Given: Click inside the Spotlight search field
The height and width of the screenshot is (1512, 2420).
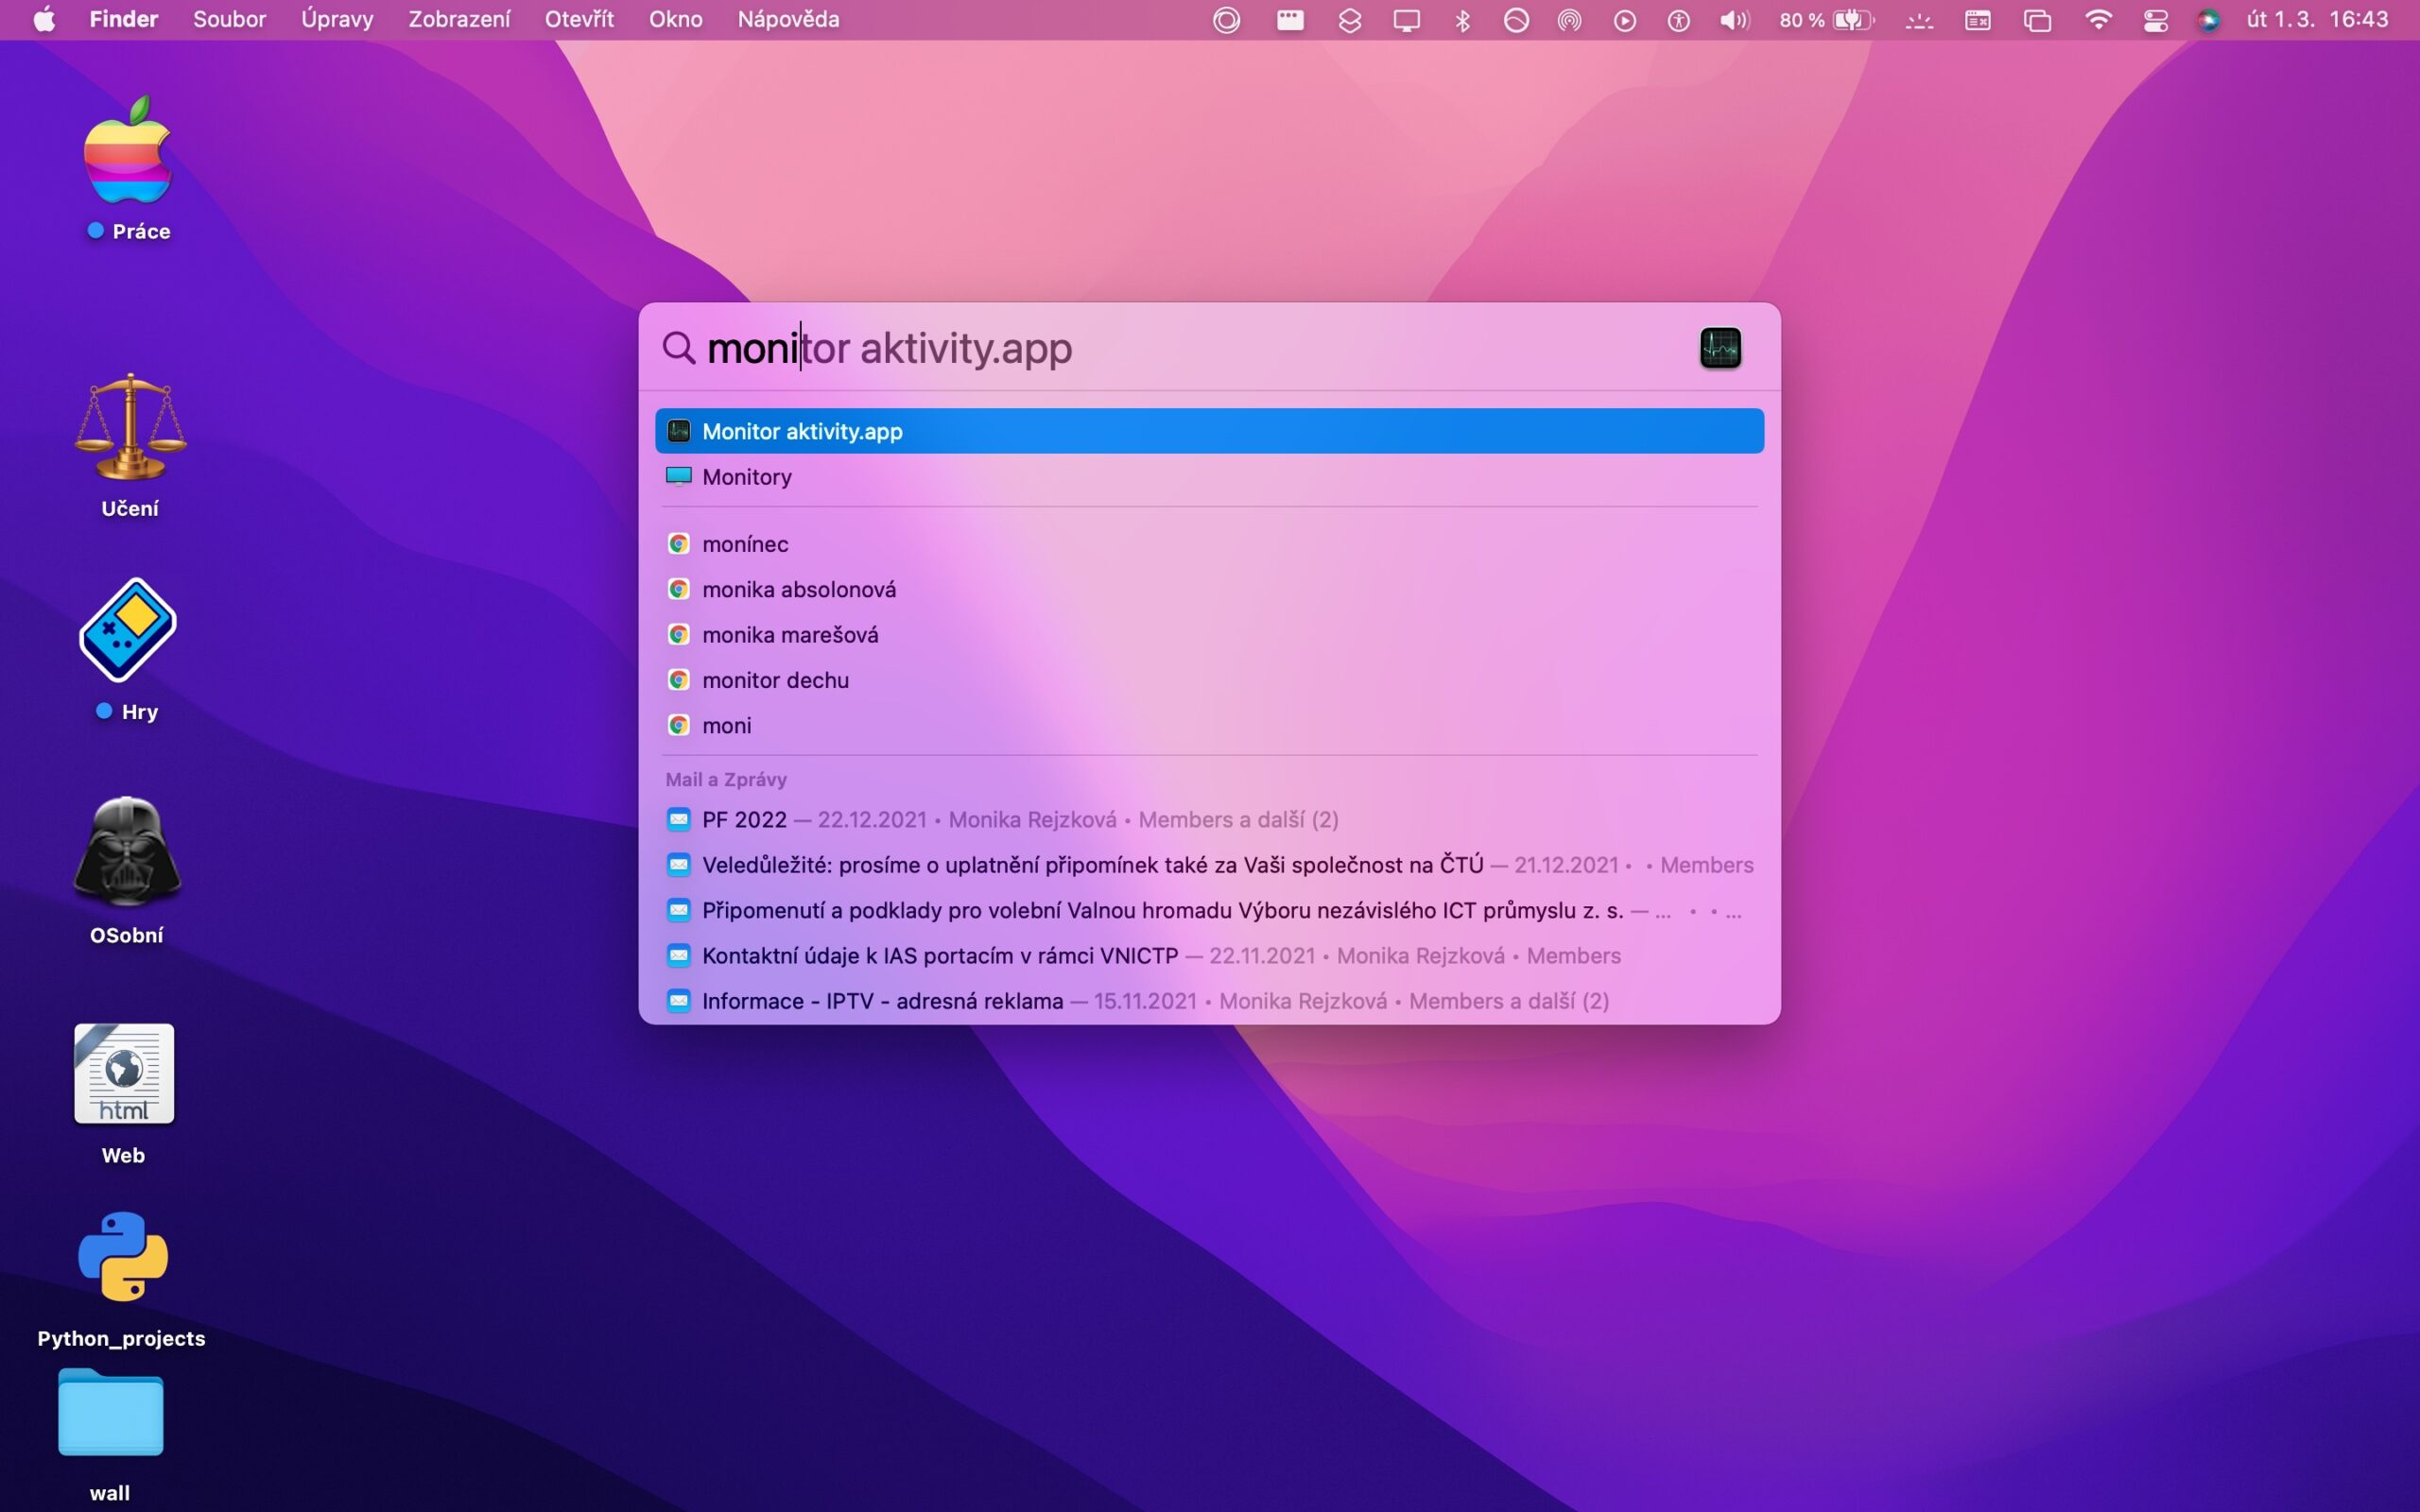Looking at the screenshot, I should [x=1100, y=348].
